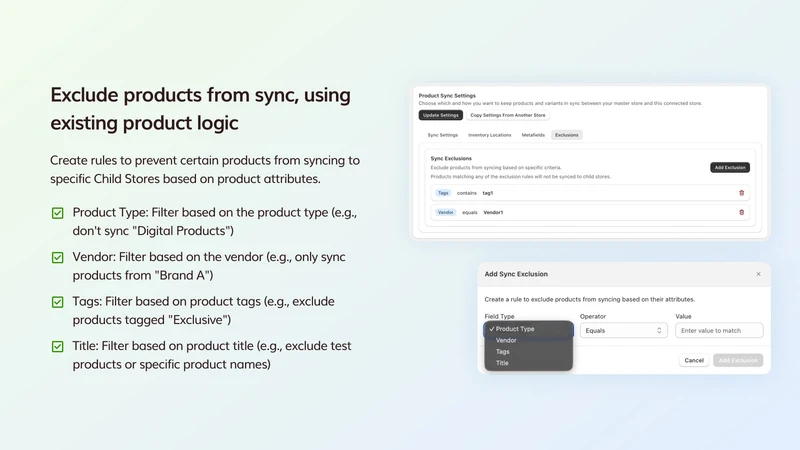Click the Title feature checkmark bullet
This screenshot has width=800, height=450.
point(58,346)
